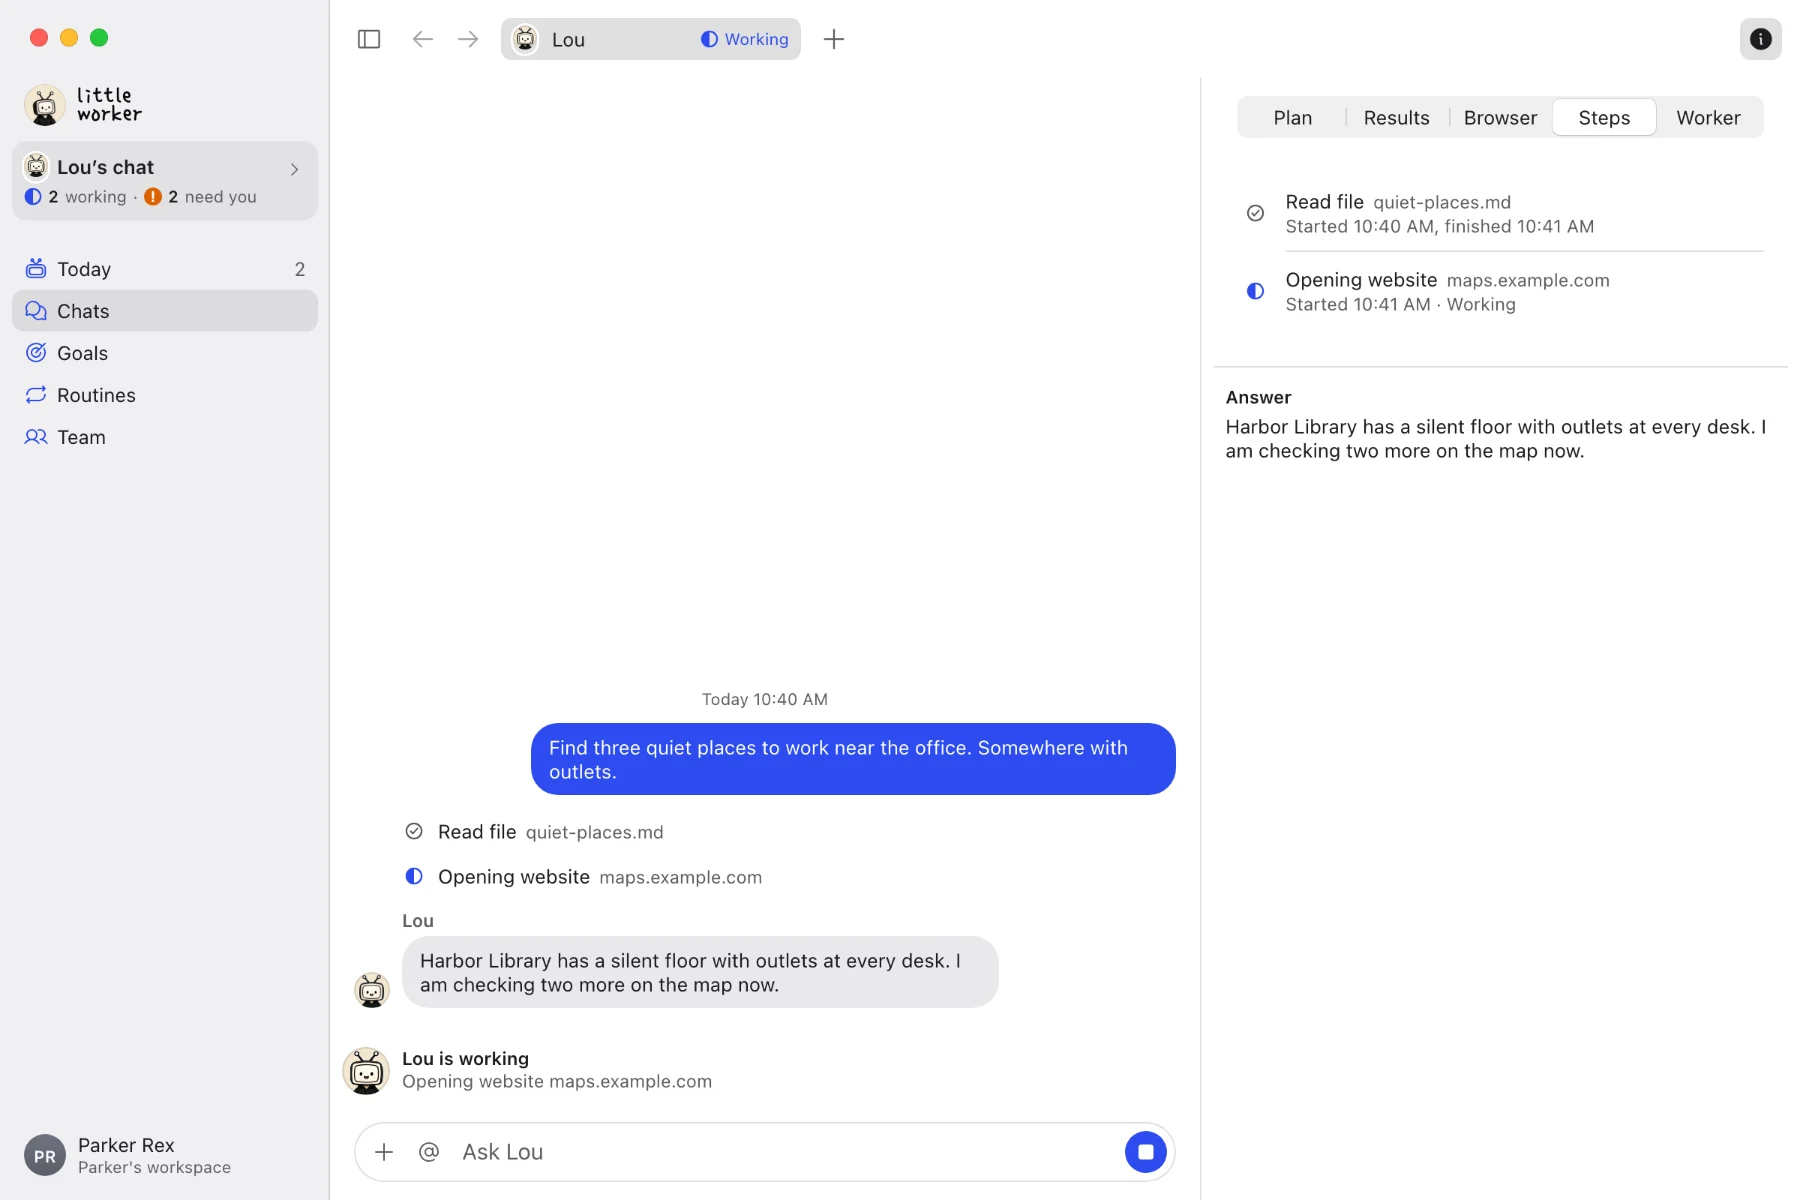The height and width of the screenshot is (1200, 1800).
Task: Stop Lou with the blue stop button
Action: pos(1146,1152)
